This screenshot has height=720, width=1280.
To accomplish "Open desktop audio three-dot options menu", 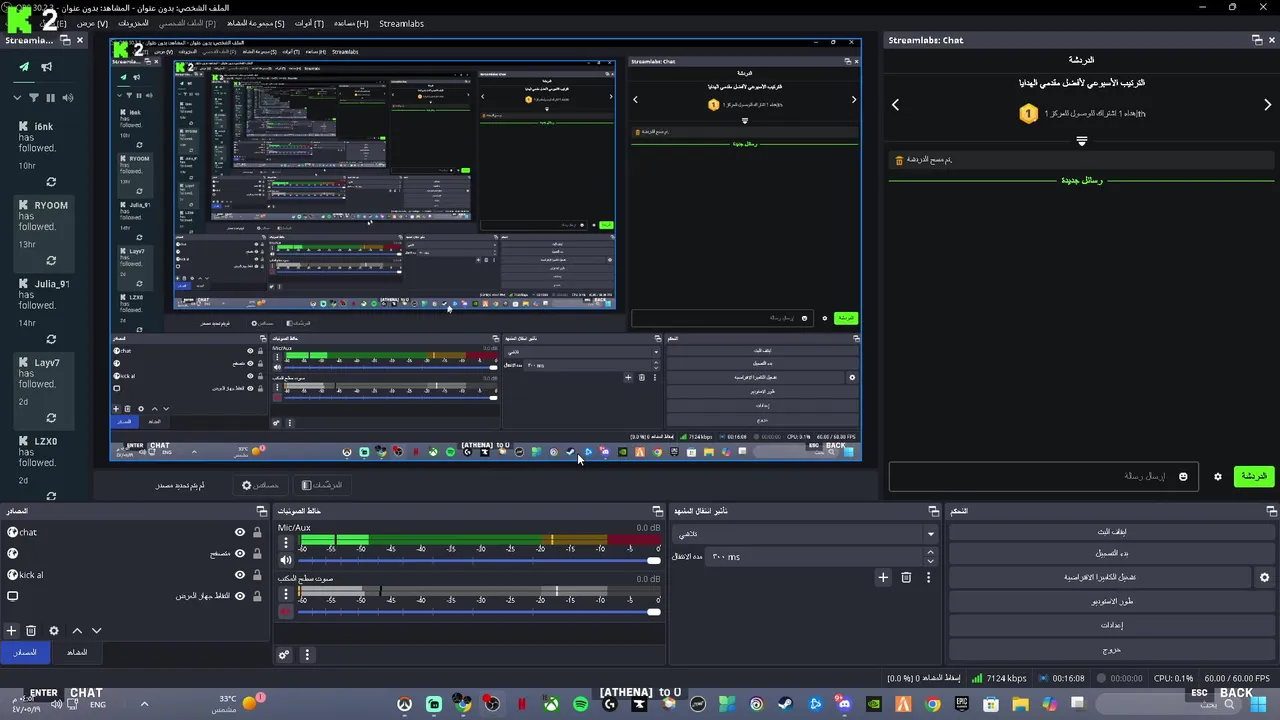I will 286,594.
